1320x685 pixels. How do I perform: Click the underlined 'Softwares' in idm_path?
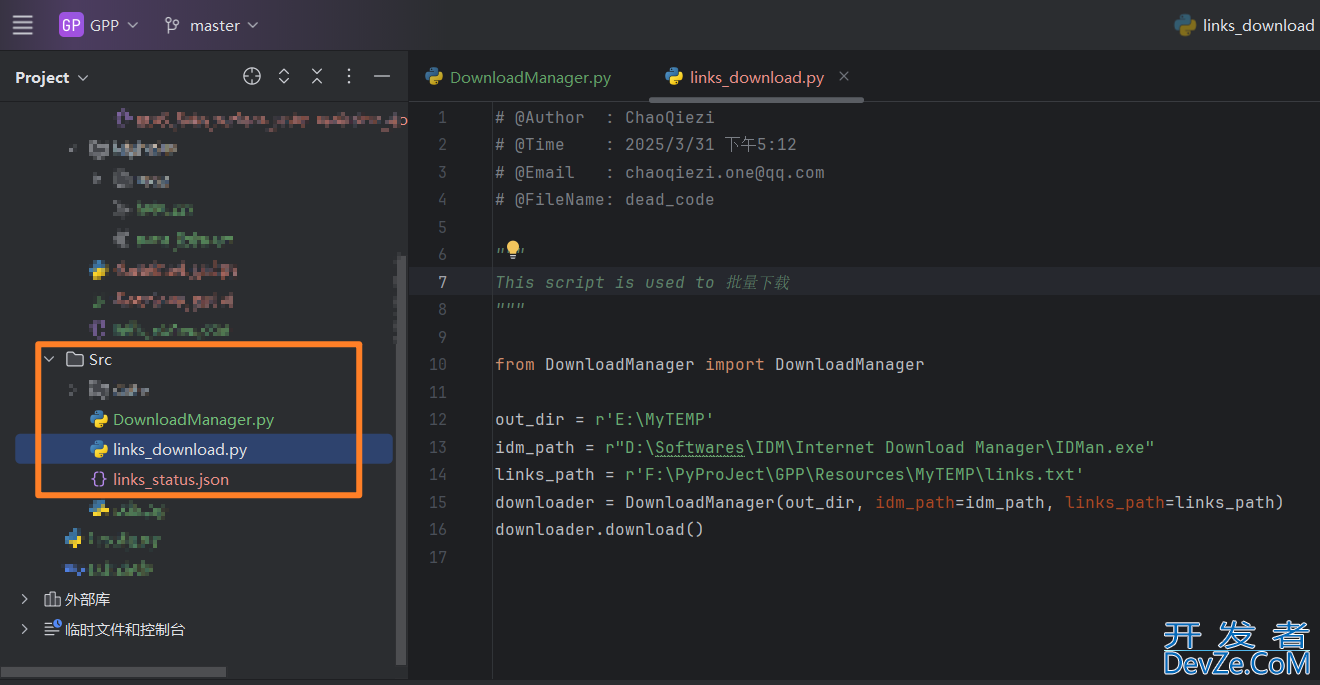[700, 447]
